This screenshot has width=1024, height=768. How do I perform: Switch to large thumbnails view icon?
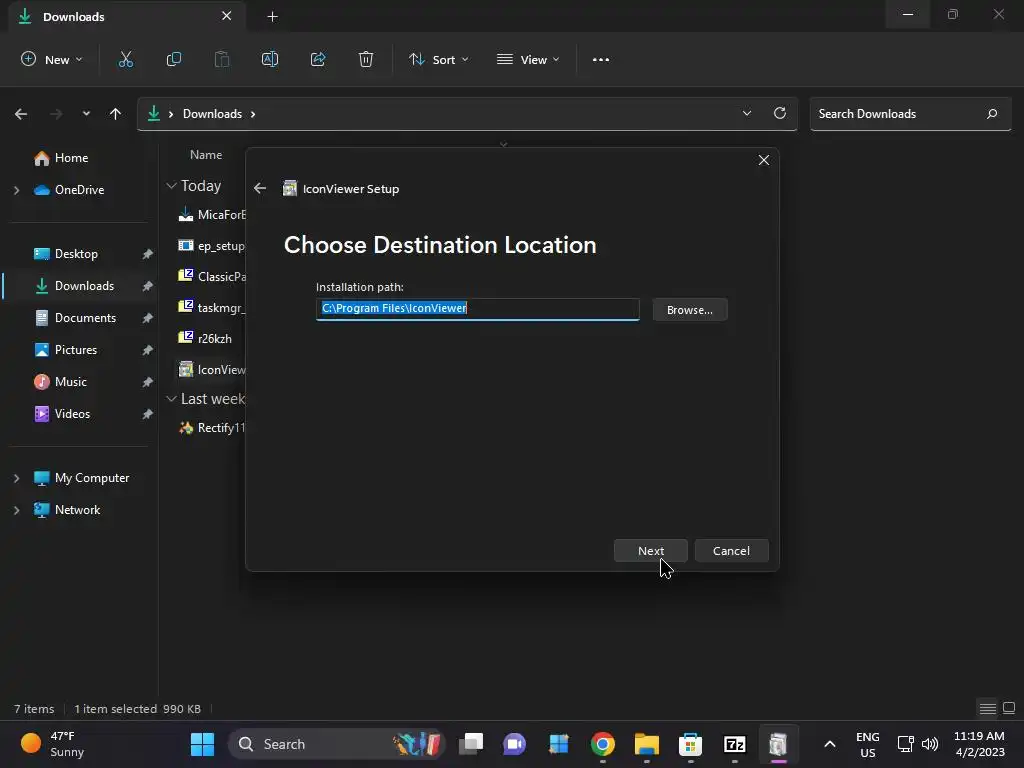pyautogui.click(x=1009, y=708)
